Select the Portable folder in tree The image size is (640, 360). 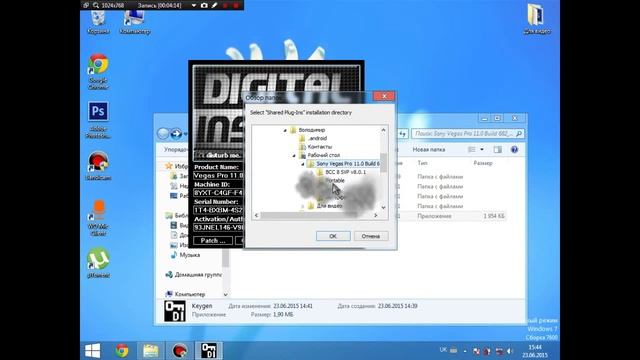[x=335, y=180]
